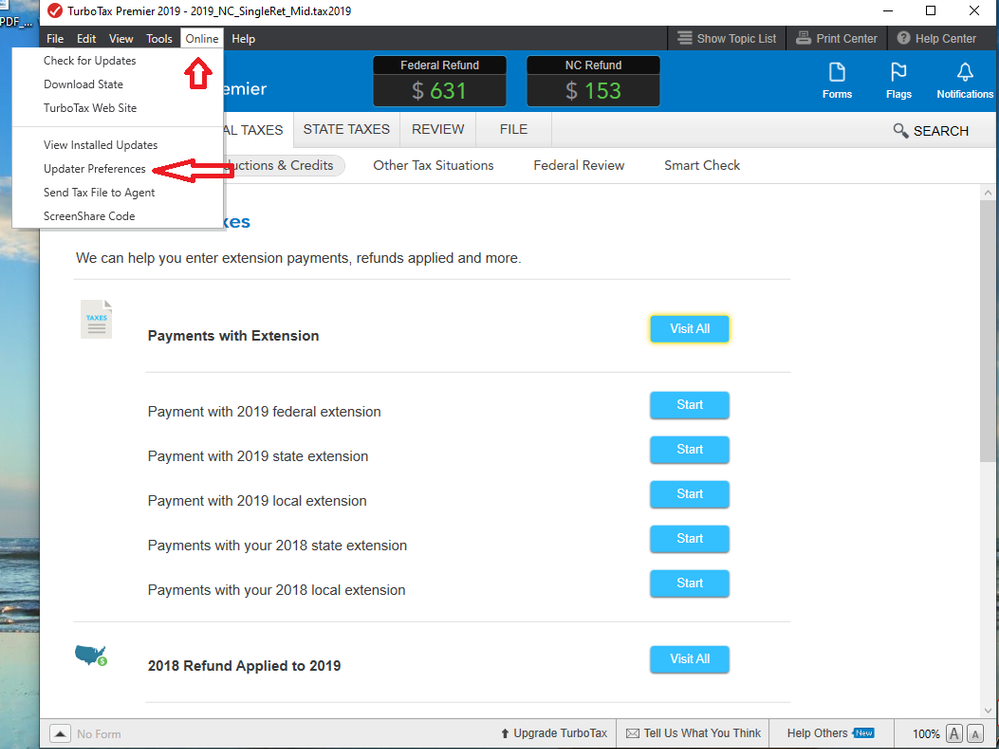Viewport: 999px width, 749px height.
Task: Click the Federal Refund amount box
Action: [x=440, y=81]
